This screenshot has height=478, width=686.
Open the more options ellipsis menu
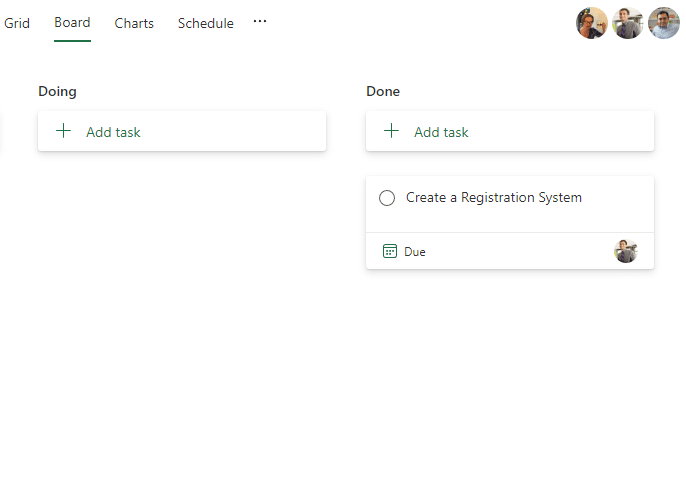pos(260,21)
